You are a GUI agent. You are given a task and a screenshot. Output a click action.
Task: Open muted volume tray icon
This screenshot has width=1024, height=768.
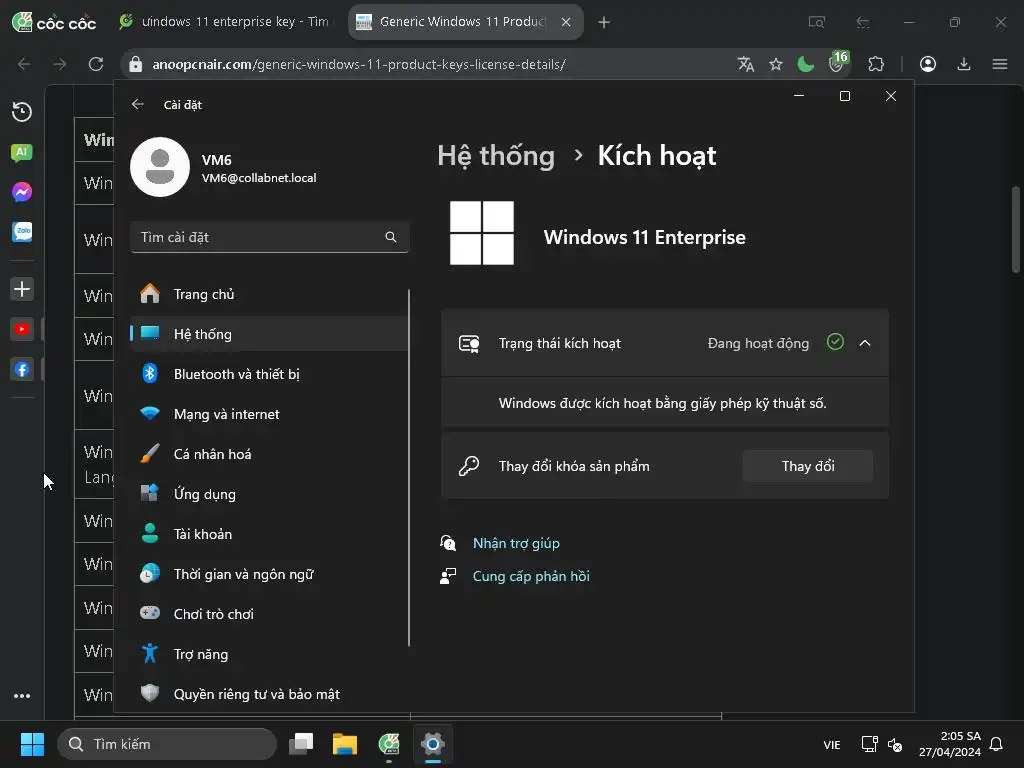coord(895,744)
